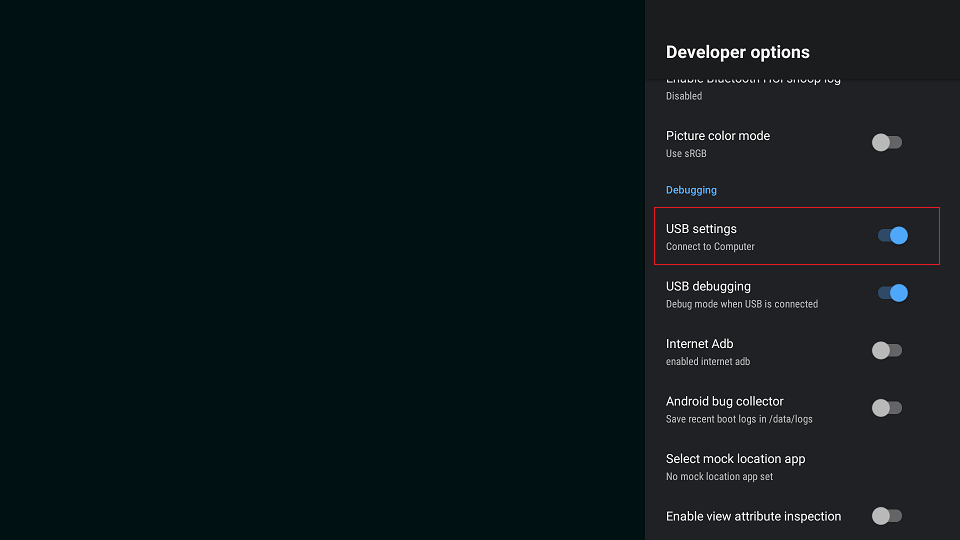The height and width of the screenshot is (540, 960).
Task: Click the "Use sRGB" subtitle
Action: tap(686, 154)
